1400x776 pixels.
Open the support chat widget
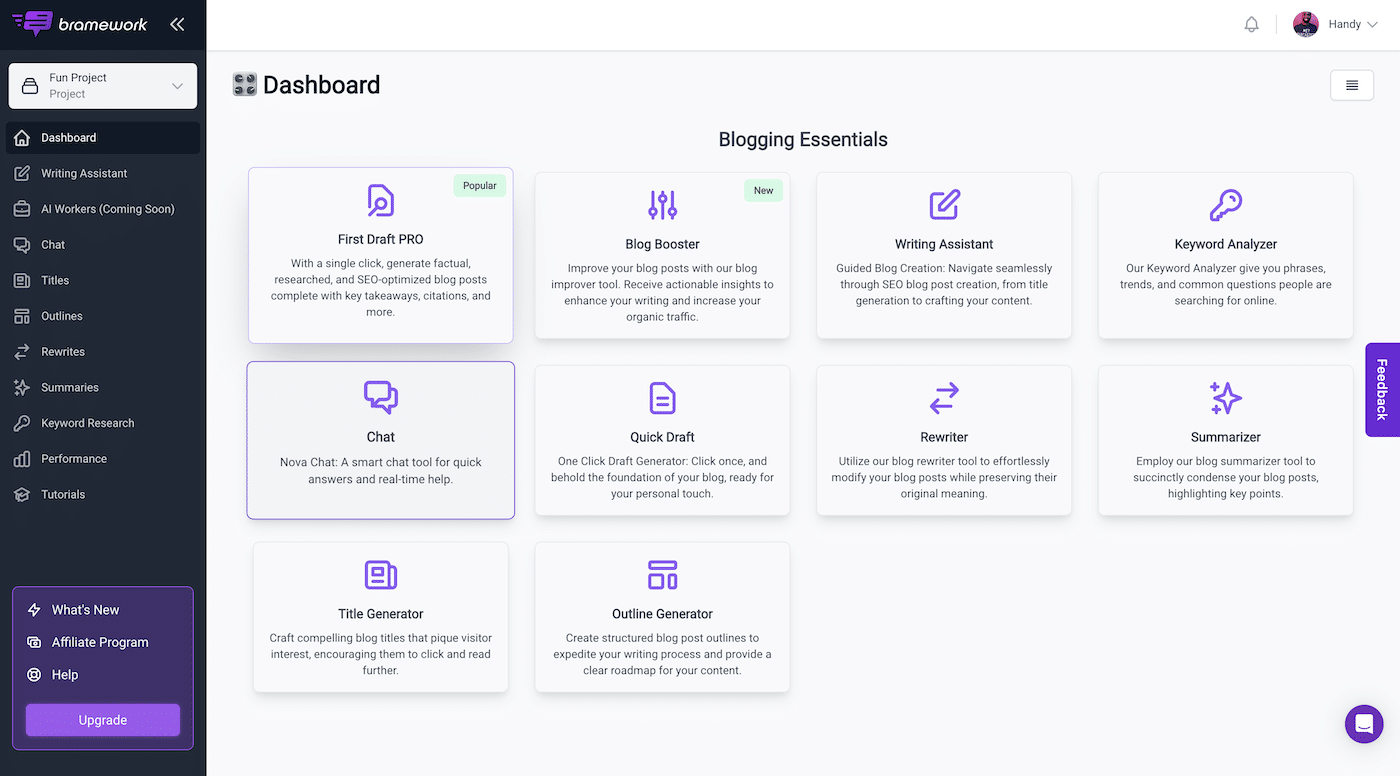(x=1364, y=724)
